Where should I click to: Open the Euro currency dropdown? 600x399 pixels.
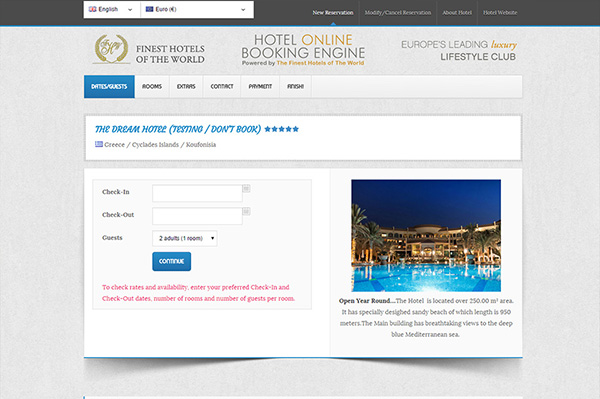[x=197, y=10]
